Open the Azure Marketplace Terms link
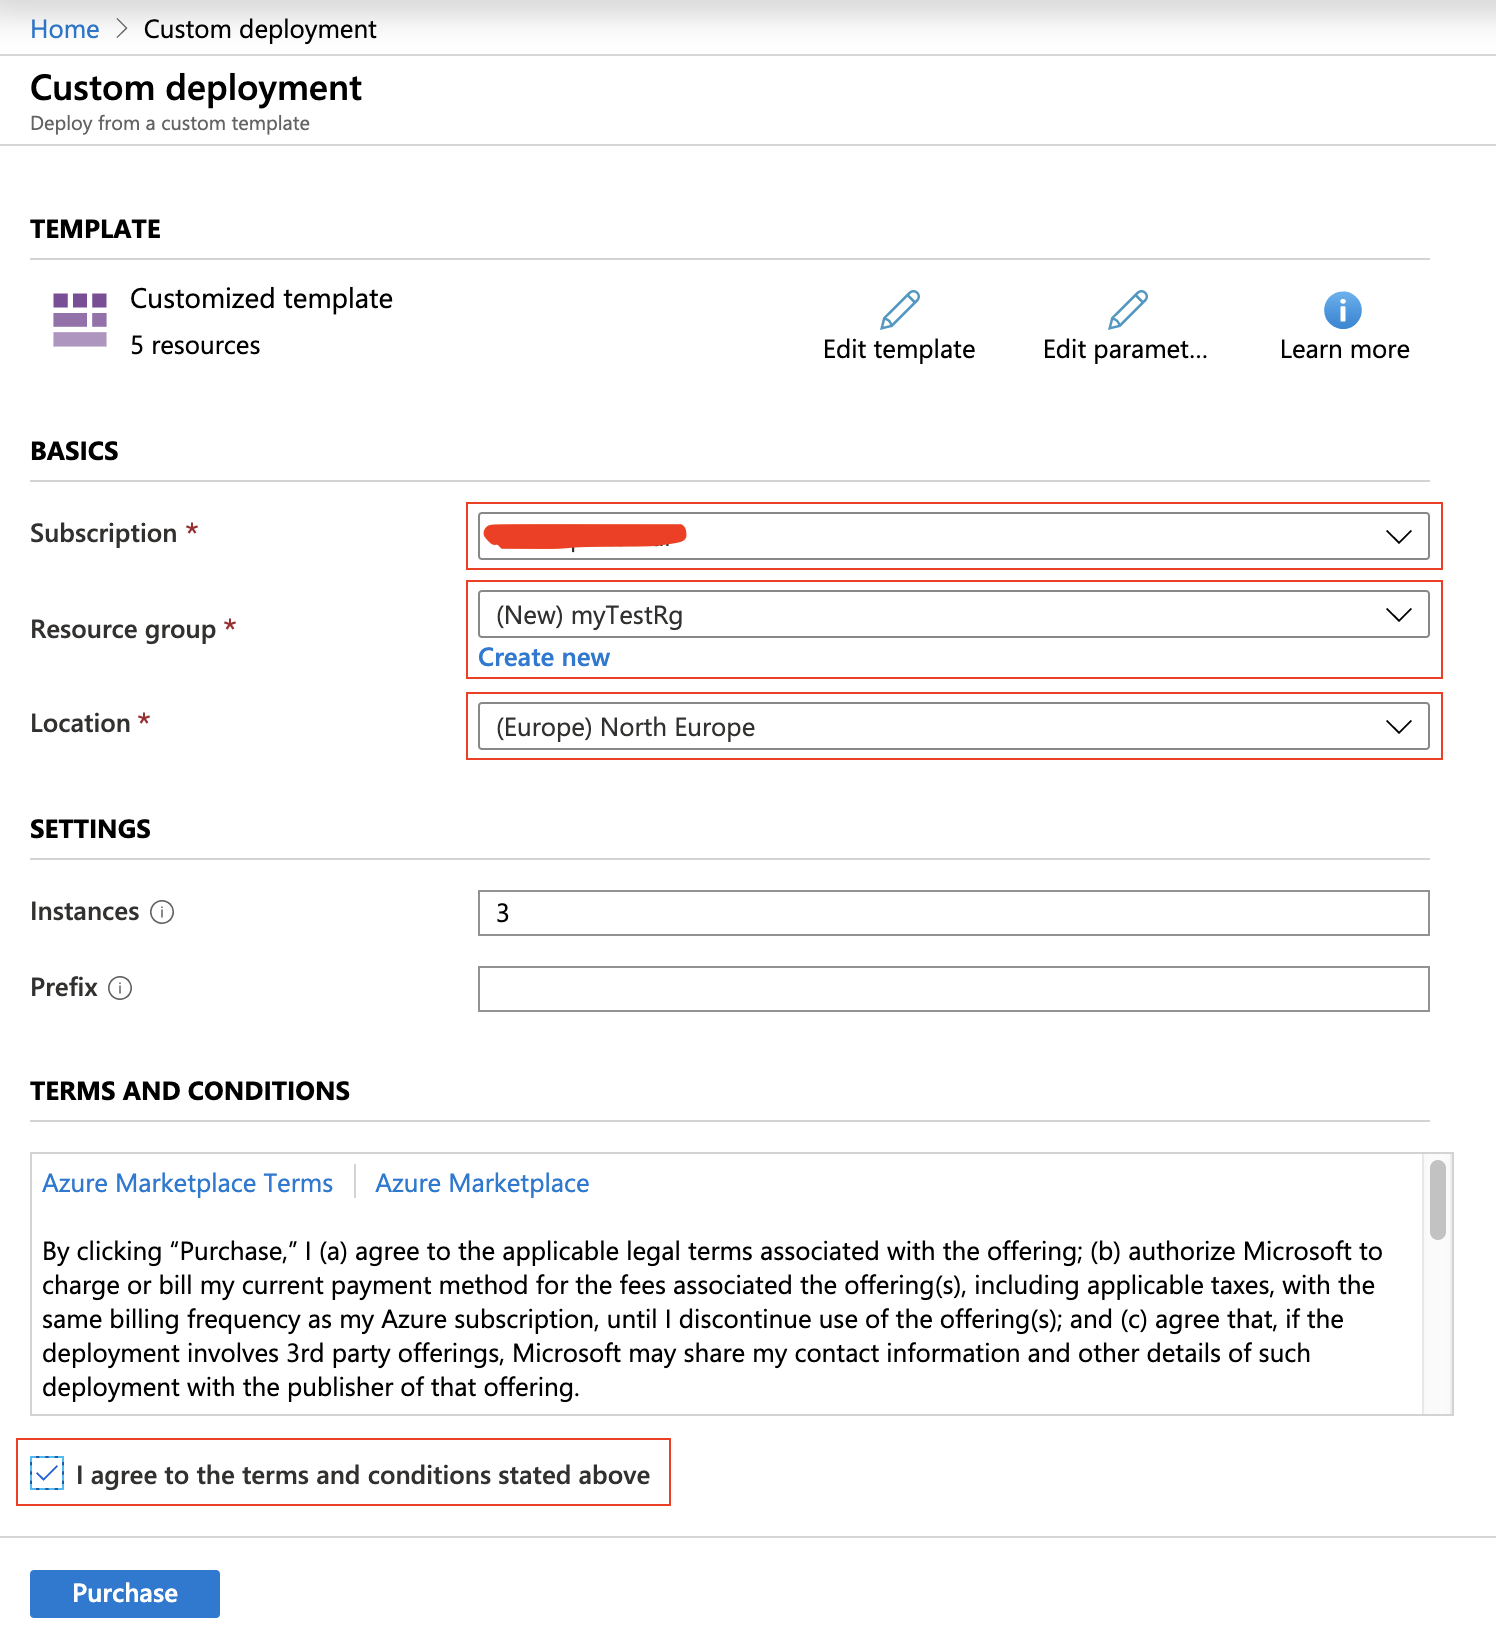 [187, 1183]
